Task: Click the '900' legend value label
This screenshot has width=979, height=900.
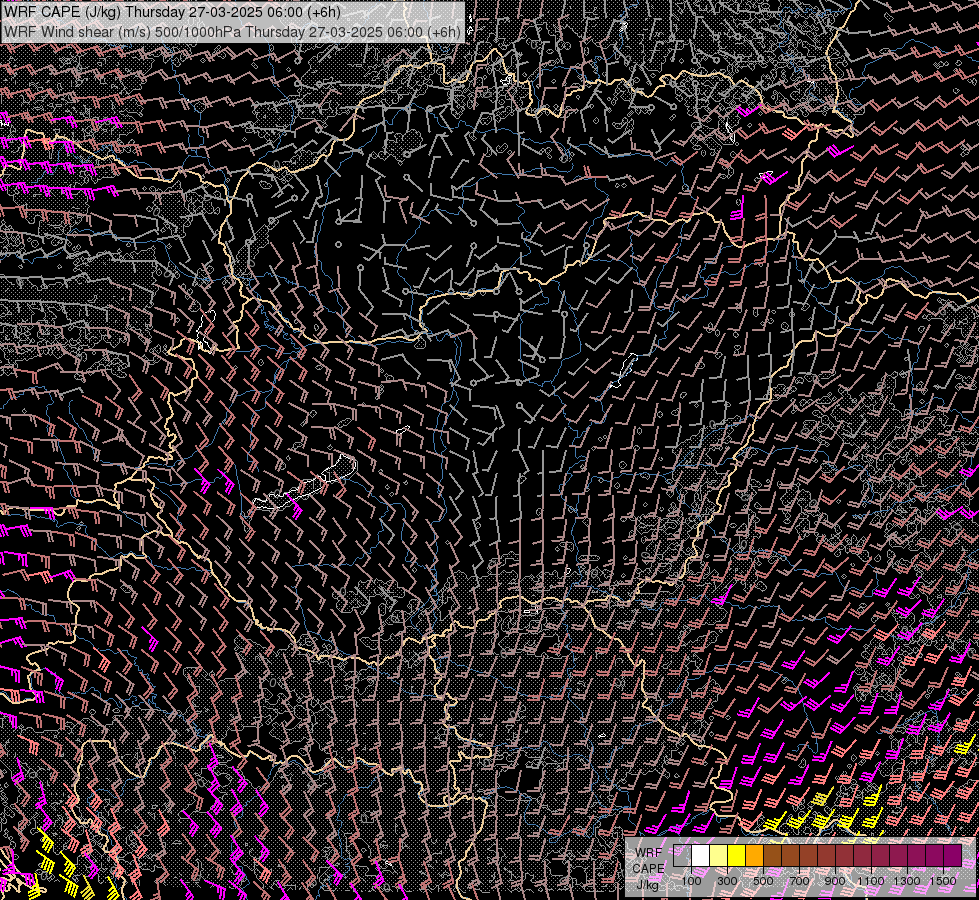Action: coord(835,881)
